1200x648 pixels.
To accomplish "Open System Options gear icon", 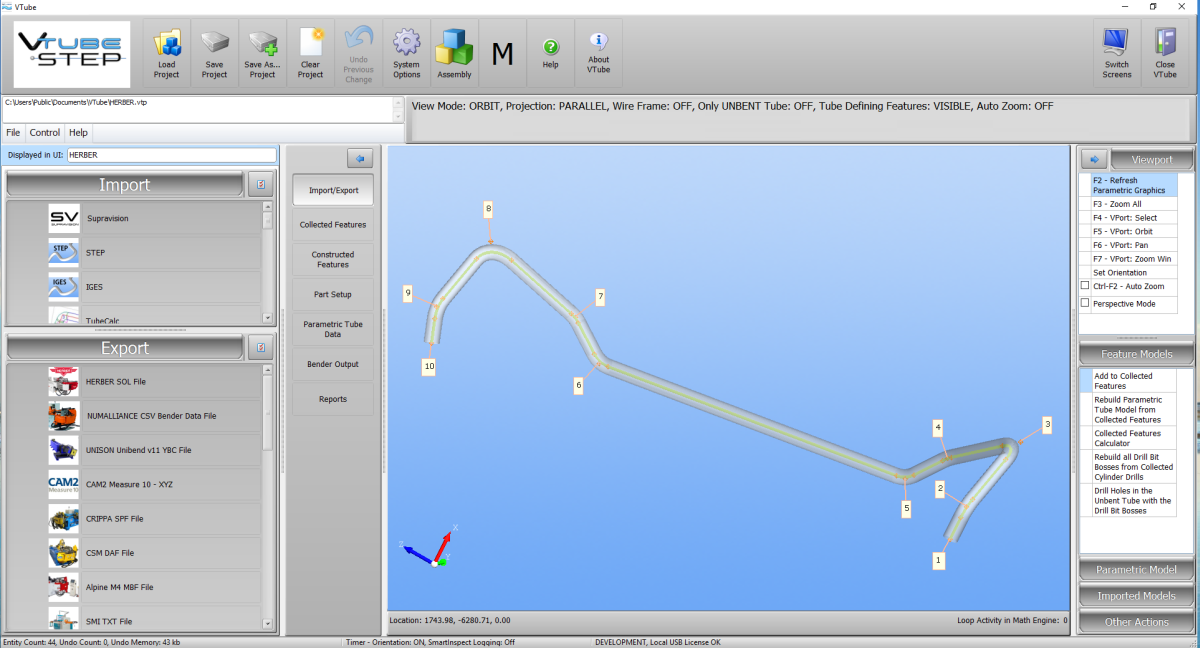I will (x=406, y=44).
